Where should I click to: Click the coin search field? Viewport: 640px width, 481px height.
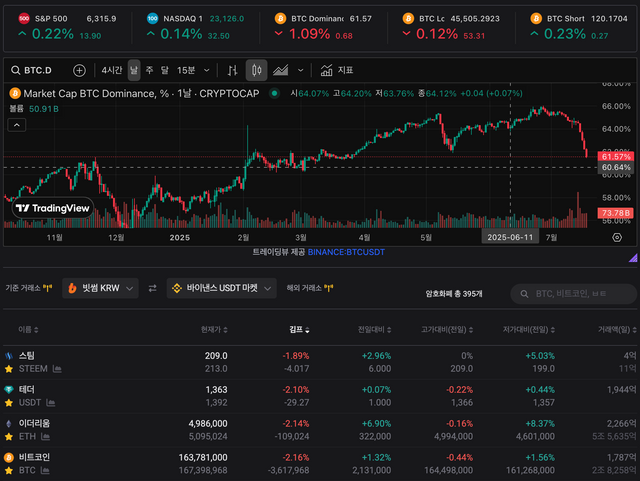[573, 294]
